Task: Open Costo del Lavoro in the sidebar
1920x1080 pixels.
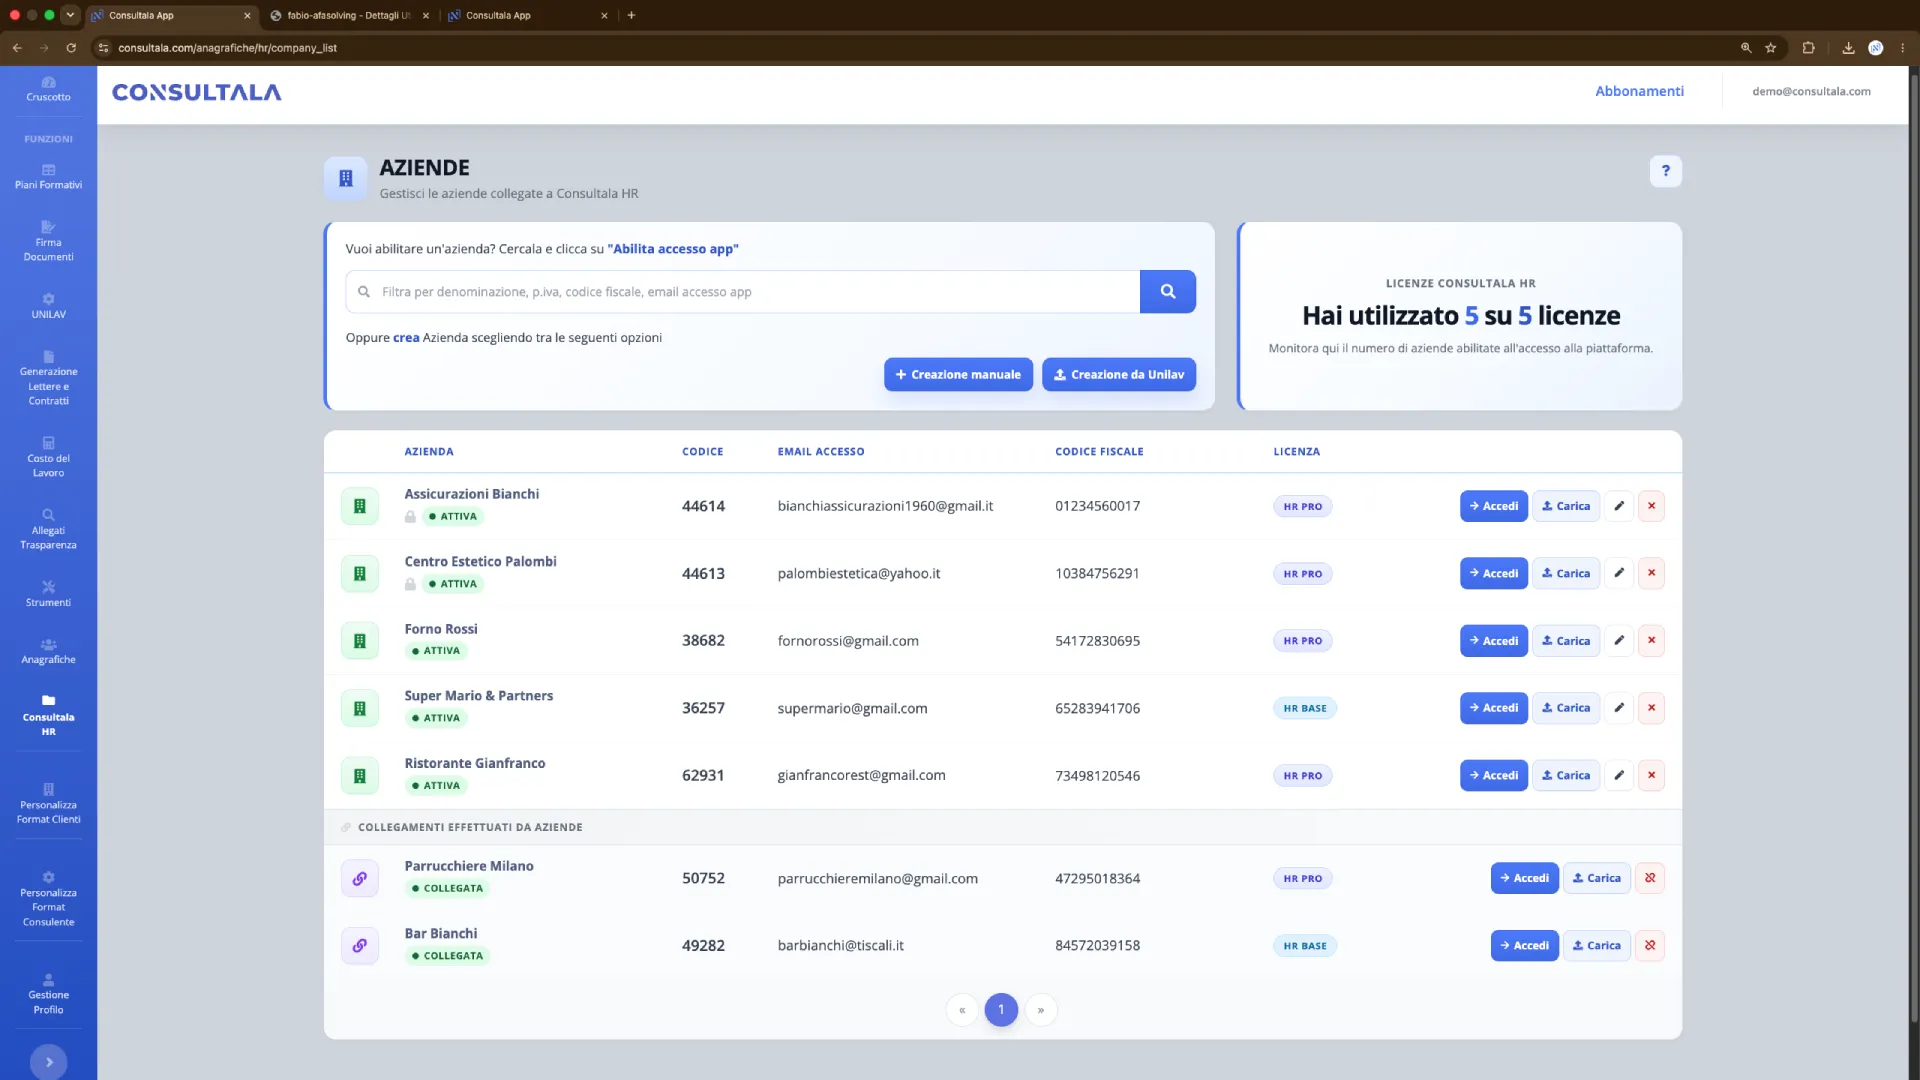Action: (48, 458)
